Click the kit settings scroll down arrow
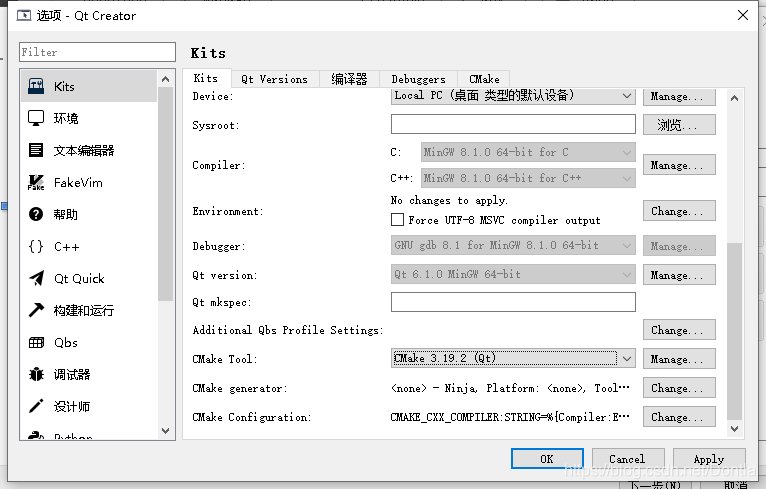This screenshot has width=766, height=489. pyautogui.click(x=734, y=428)
